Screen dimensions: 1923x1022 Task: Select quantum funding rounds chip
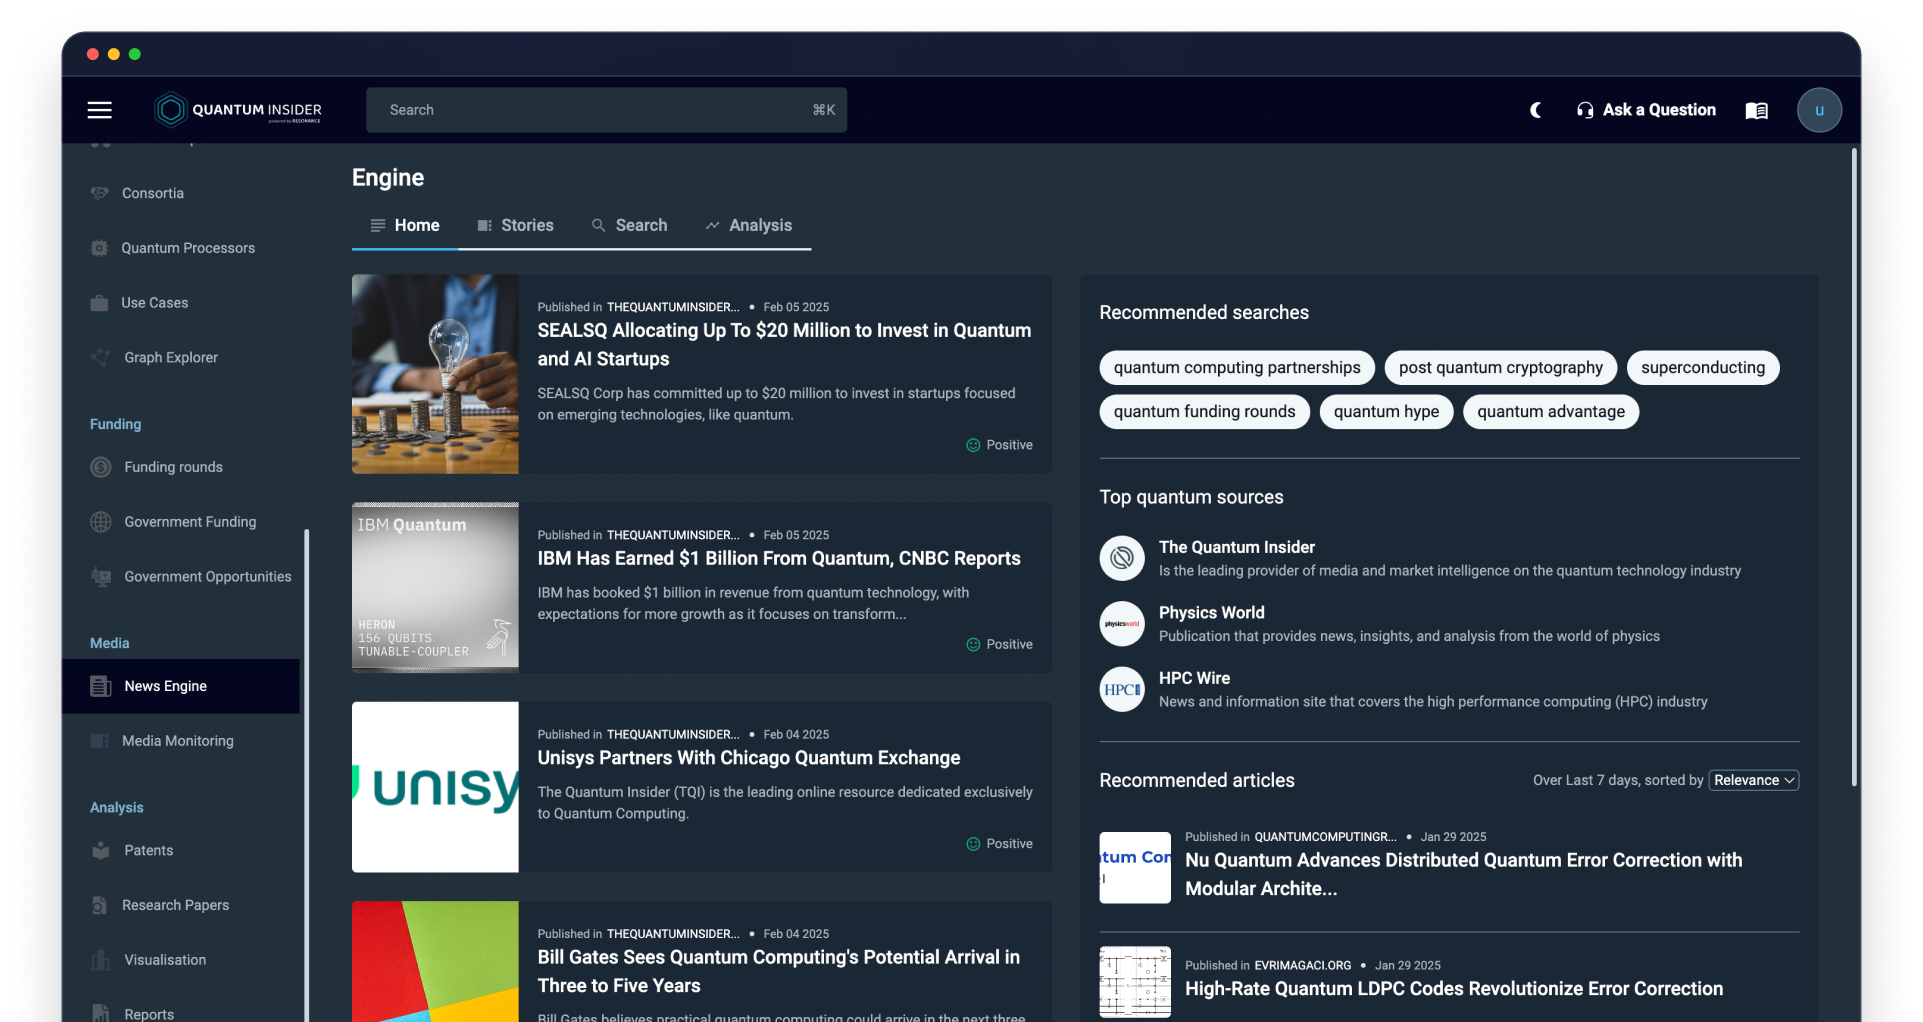(1204, 412)
